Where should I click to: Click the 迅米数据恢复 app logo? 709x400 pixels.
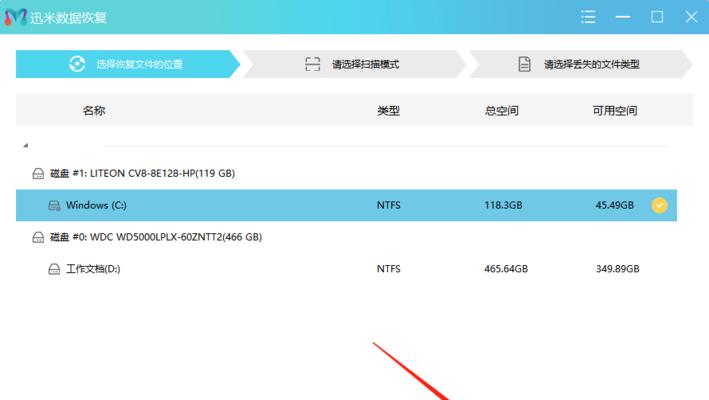pos(15,17)
